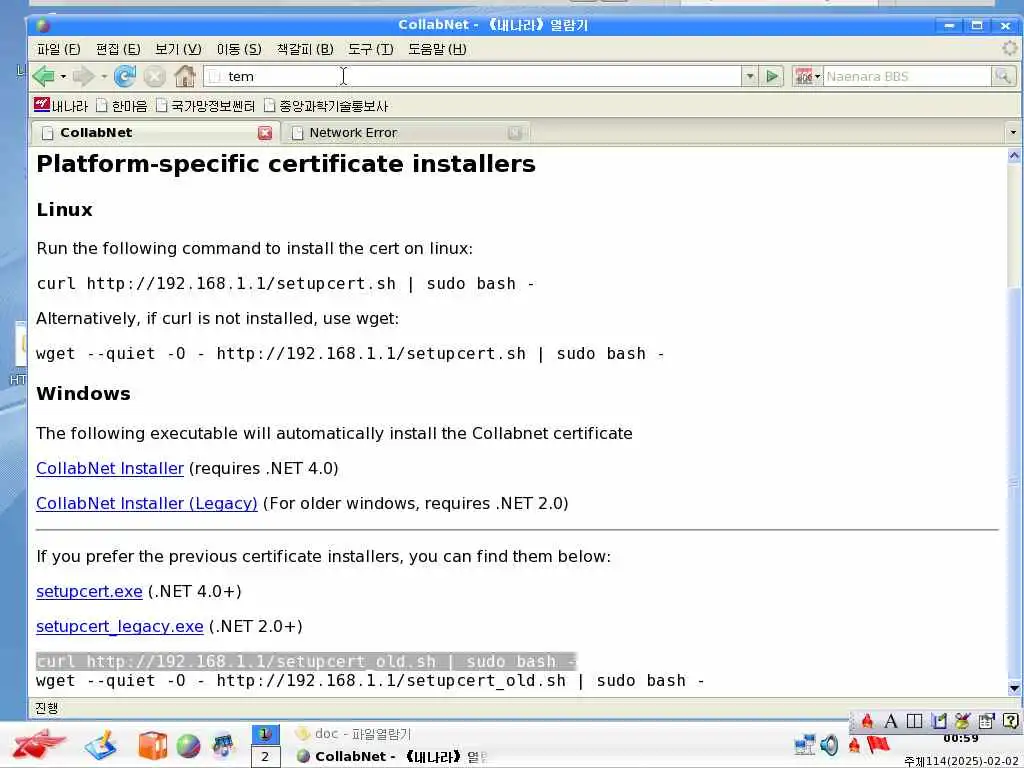The width and height of the screenshot is (1024, 768).
Task: Click the CollabNet Installer link
Action: (x=110, y=468)
